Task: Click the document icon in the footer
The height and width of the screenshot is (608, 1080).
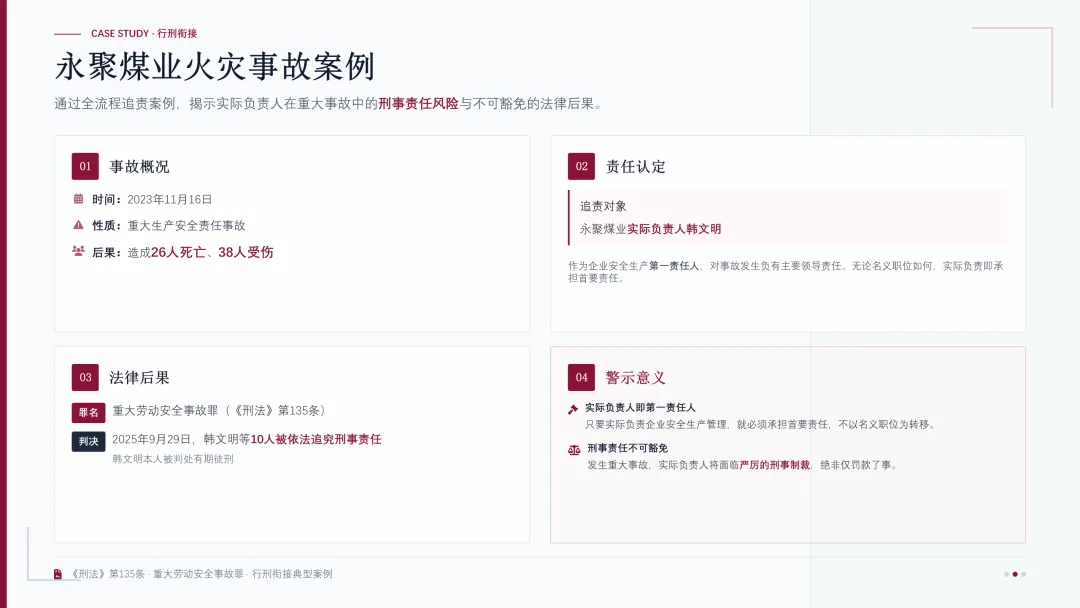Action: point(58,574)
